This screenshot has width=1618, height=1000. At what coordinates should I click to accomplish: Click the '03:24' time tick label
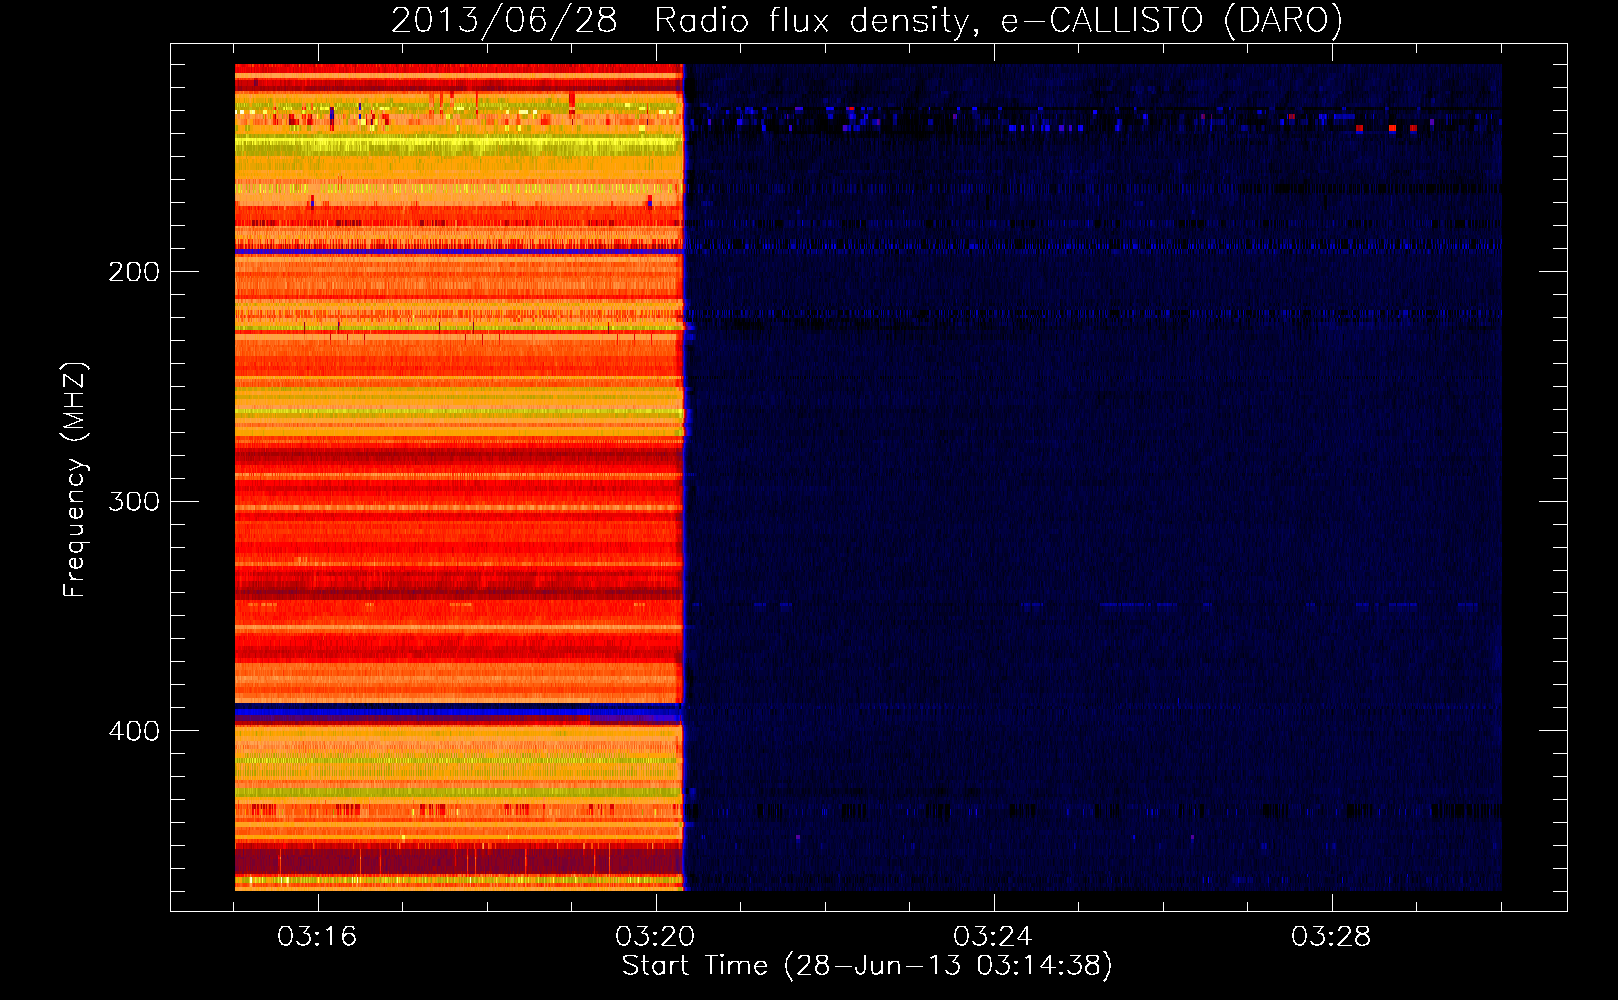coord(993,937)
